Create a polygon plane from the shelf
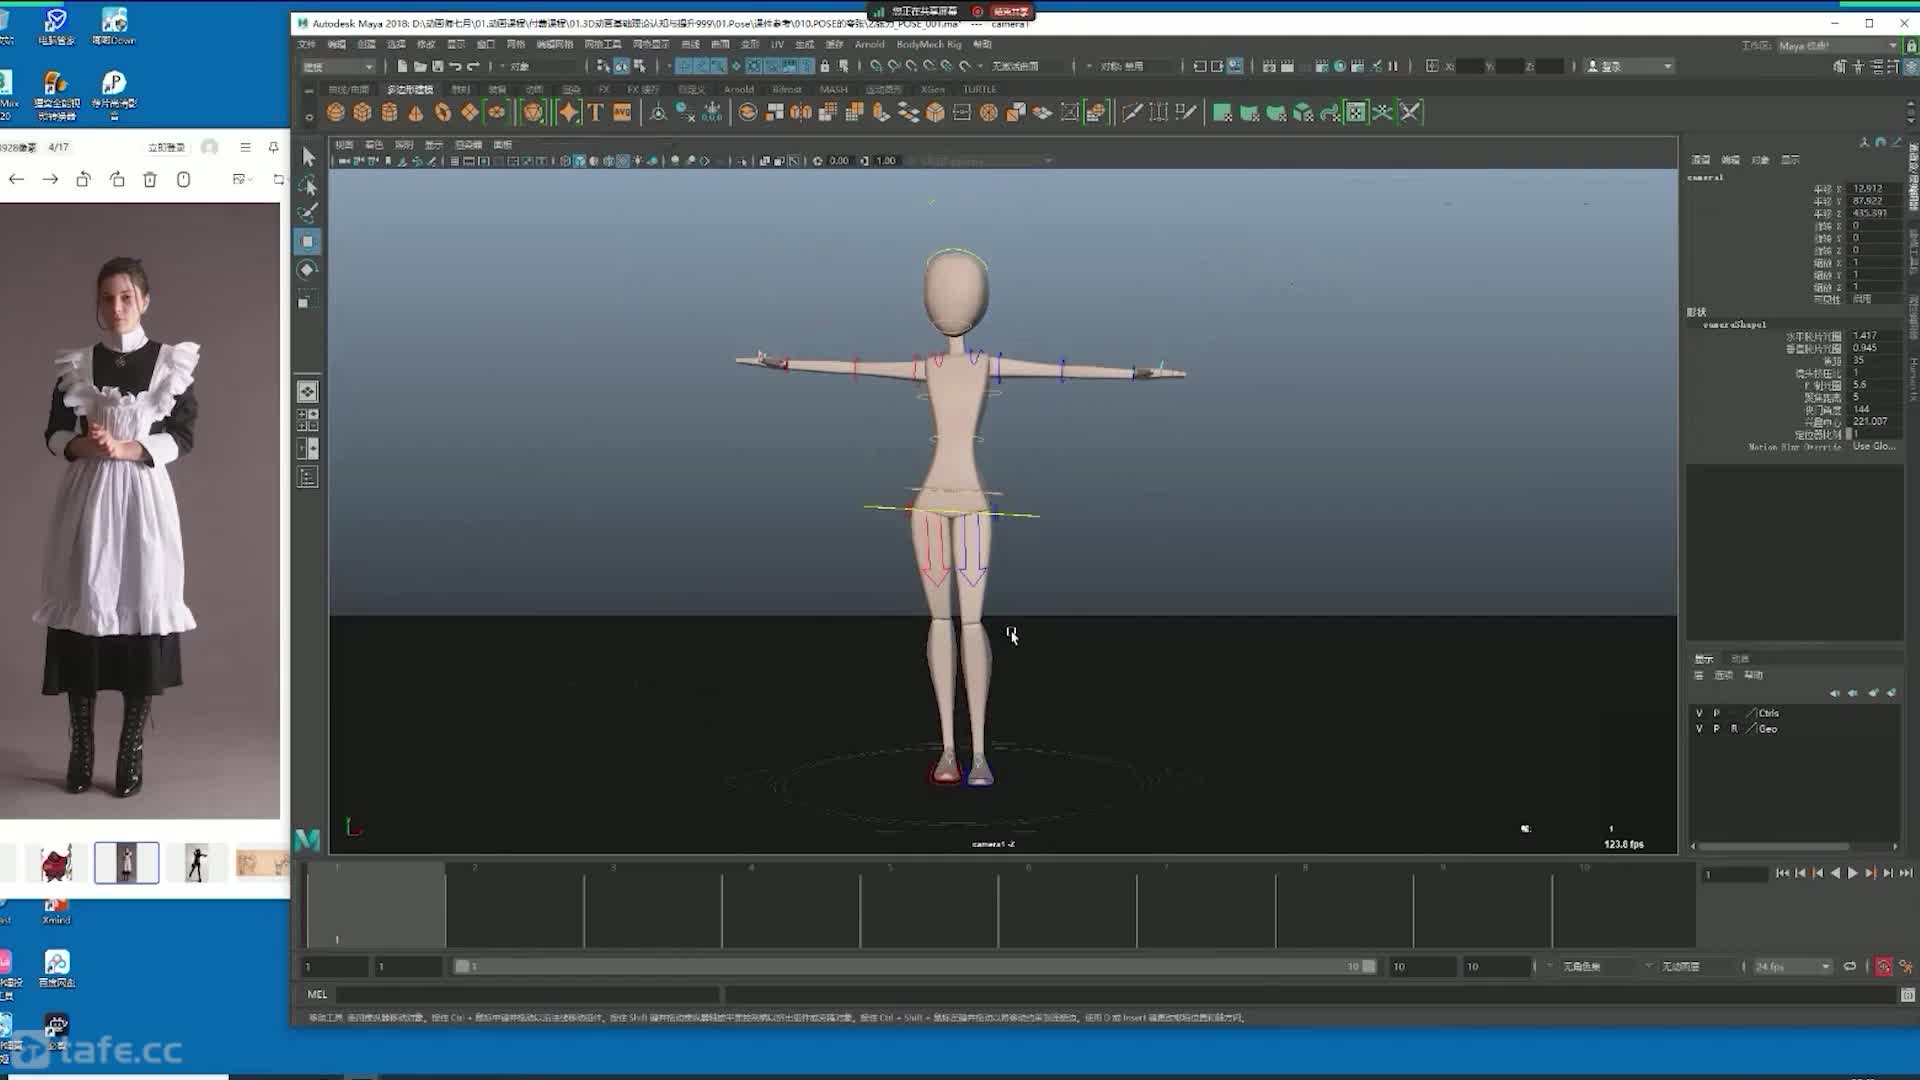Image resolution: width=1920 pixels, height=1080 pixels. [x=470, y=112]
